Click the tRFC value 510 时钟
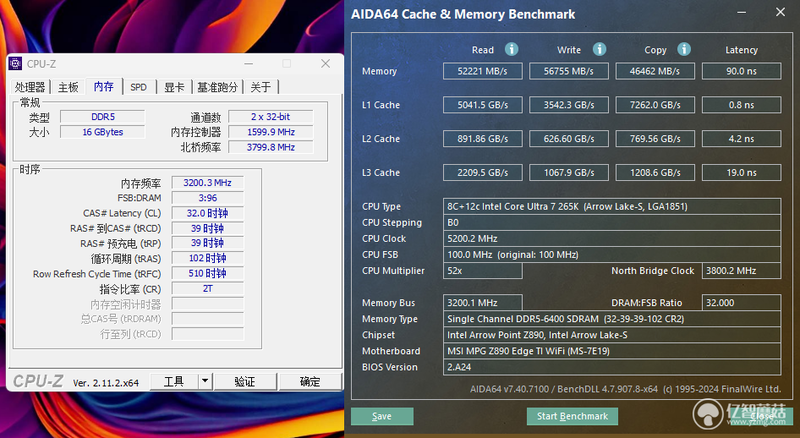 point(207,273)
